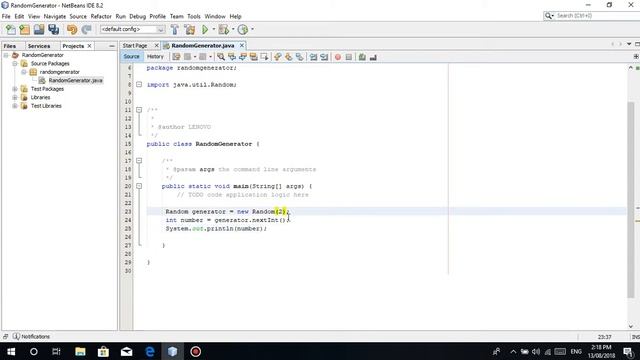
Task: Open the File menu
Action: (6, 16)
